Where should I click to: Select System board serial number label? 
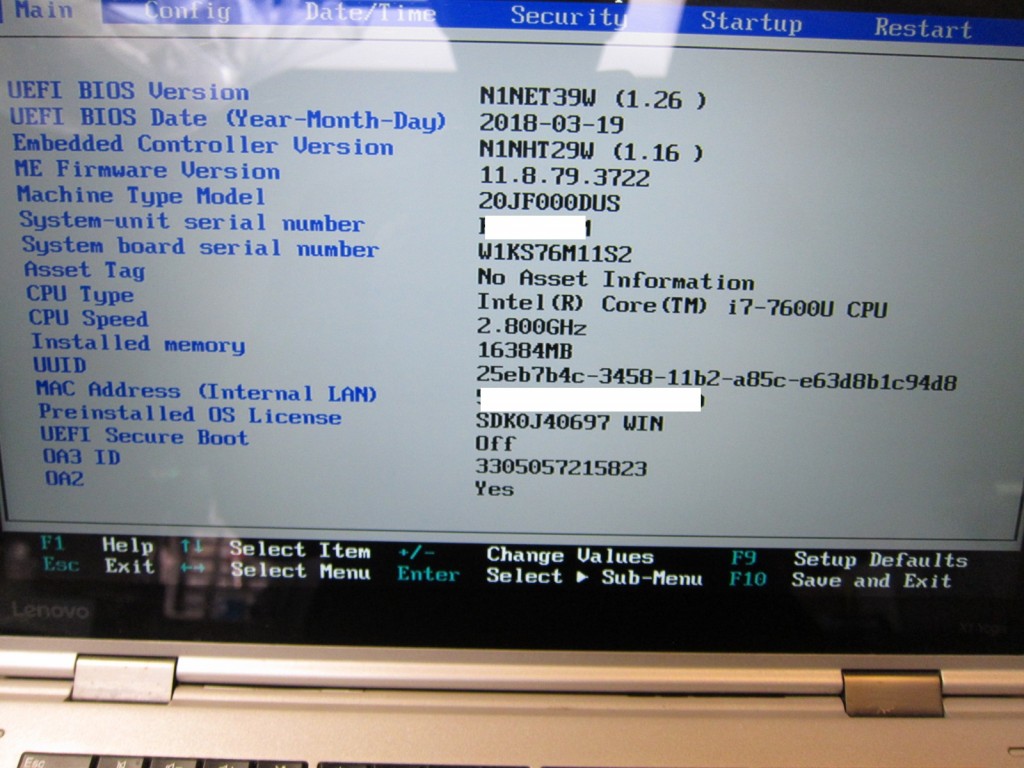[x=200, y=247]
